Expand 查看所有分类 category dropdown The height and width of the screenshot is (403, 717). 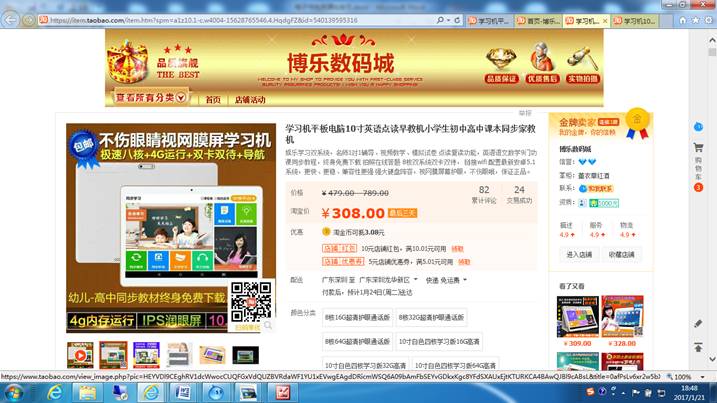tap(150, 98)
